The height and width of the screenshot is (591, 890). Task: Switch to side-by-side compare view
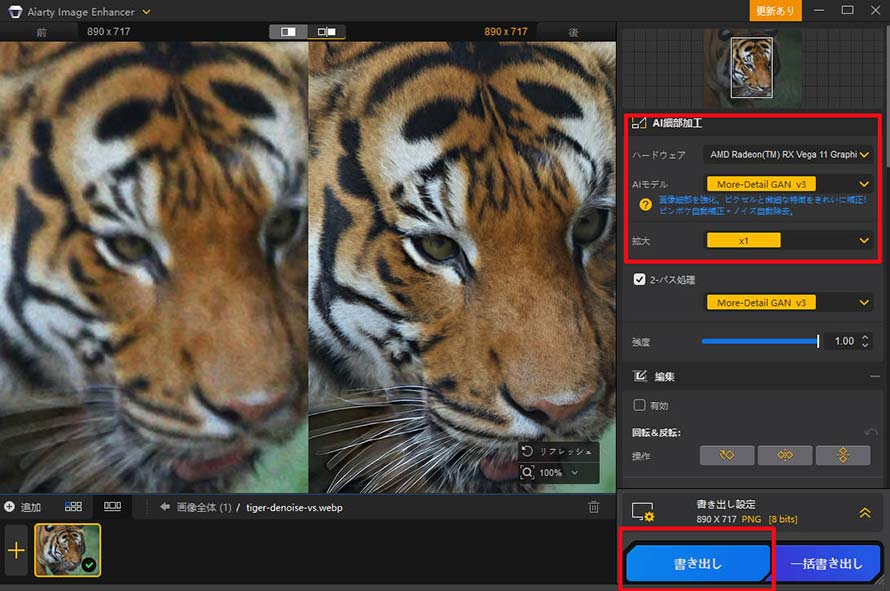326,32
